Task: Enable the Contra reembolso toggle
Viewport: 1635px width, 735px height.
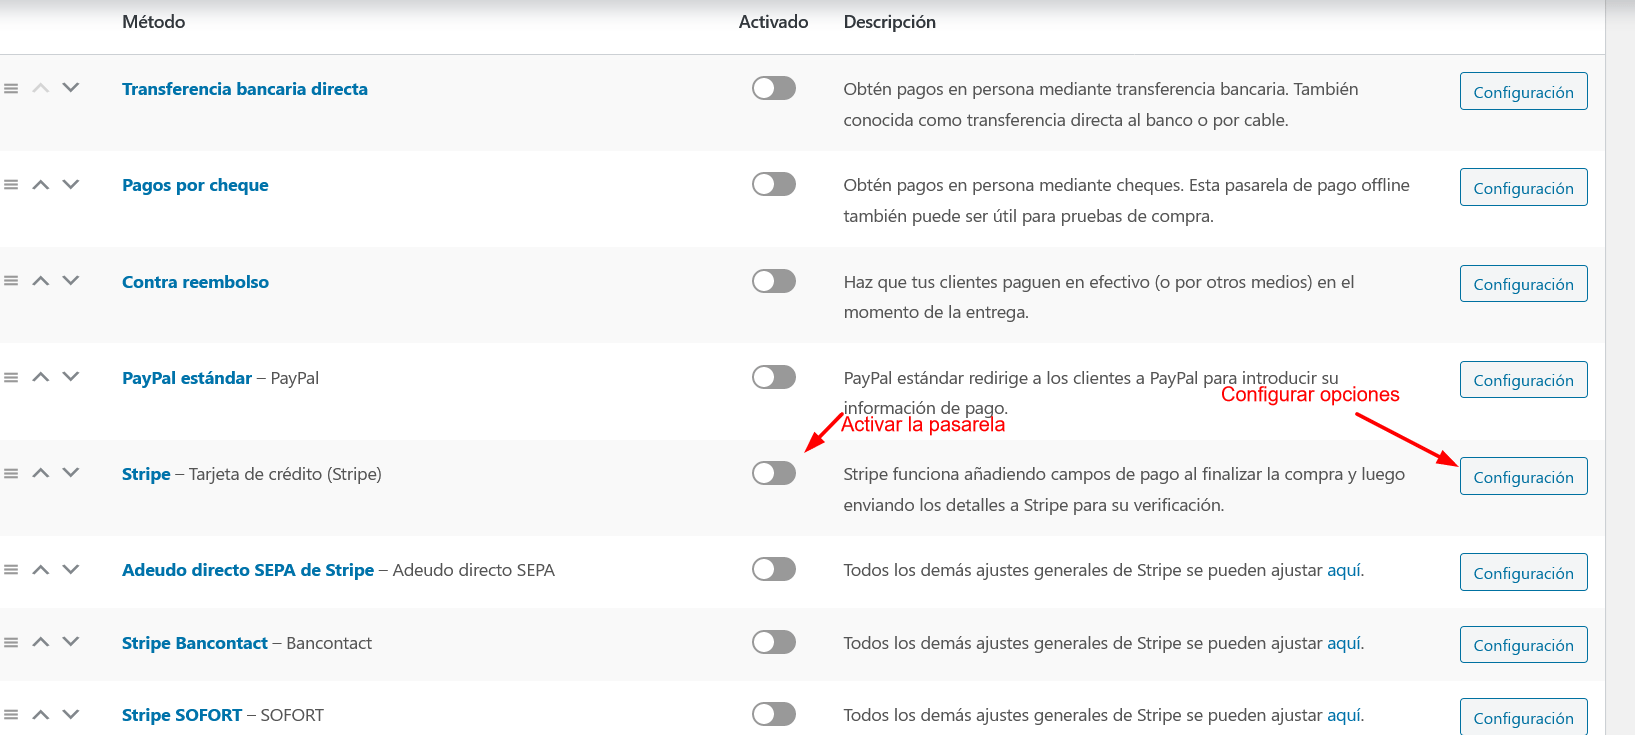Action: (x=774, y=281)
